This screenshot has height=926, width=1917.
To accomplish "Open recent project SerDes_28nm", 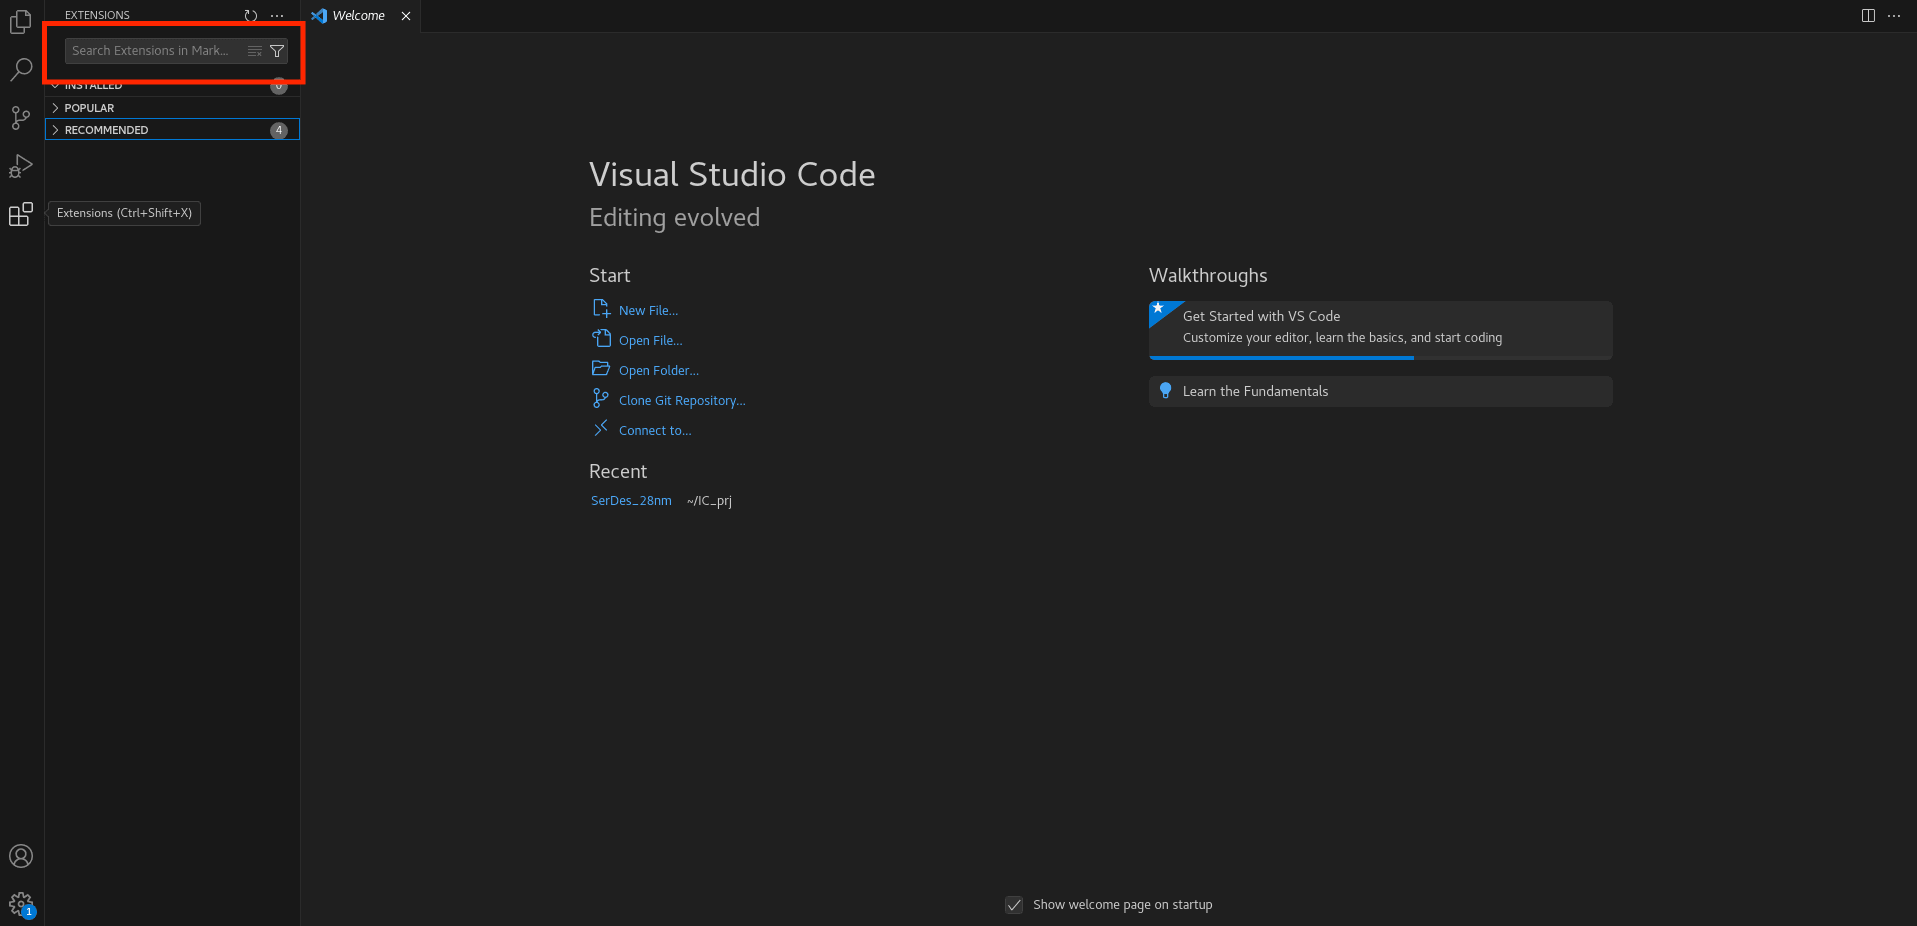I will pos(631,501).
